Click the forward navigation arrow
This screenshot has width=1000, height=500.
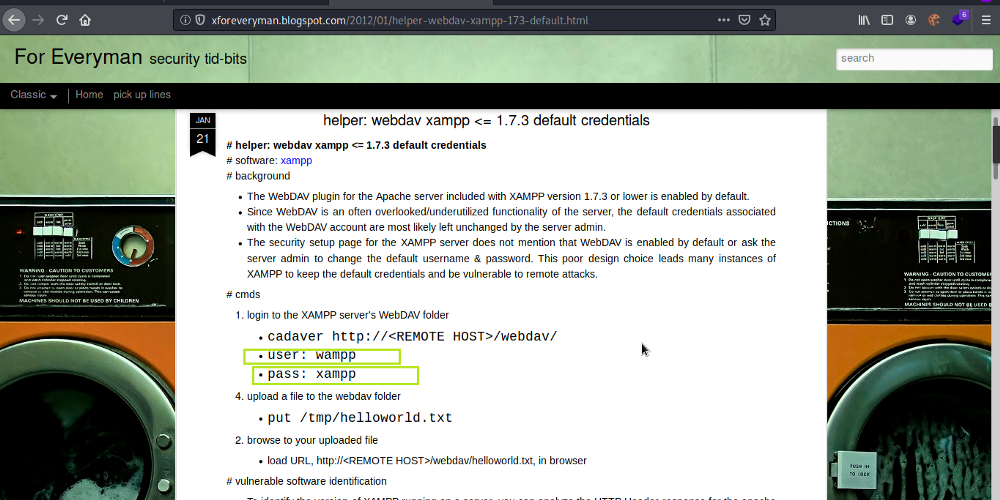tap(38, 20)
